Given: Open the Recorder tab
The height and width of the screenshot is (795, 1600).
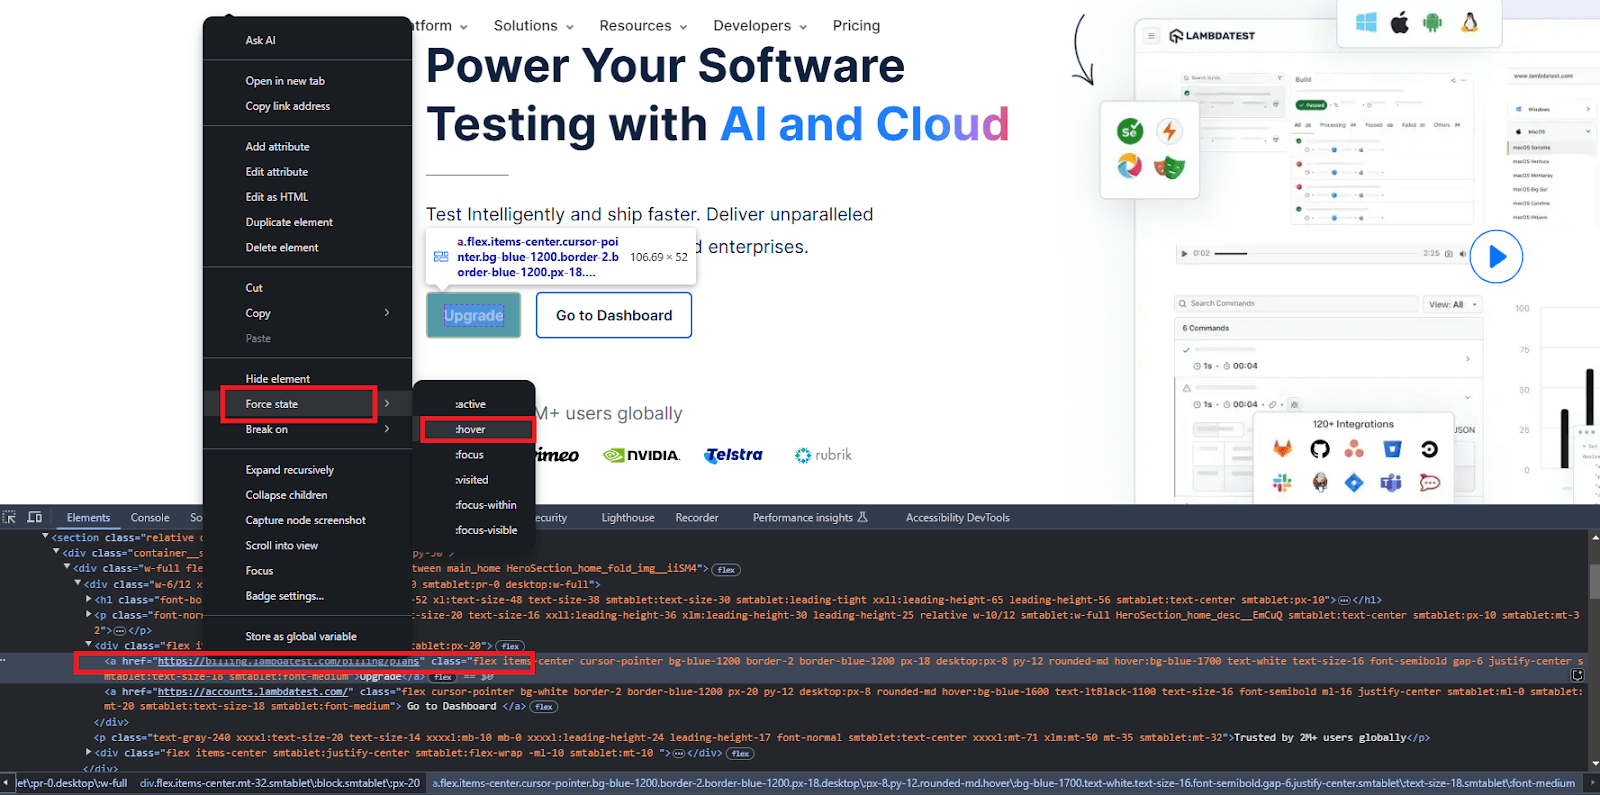Looking at the screenshot, I should pos(697,518).
